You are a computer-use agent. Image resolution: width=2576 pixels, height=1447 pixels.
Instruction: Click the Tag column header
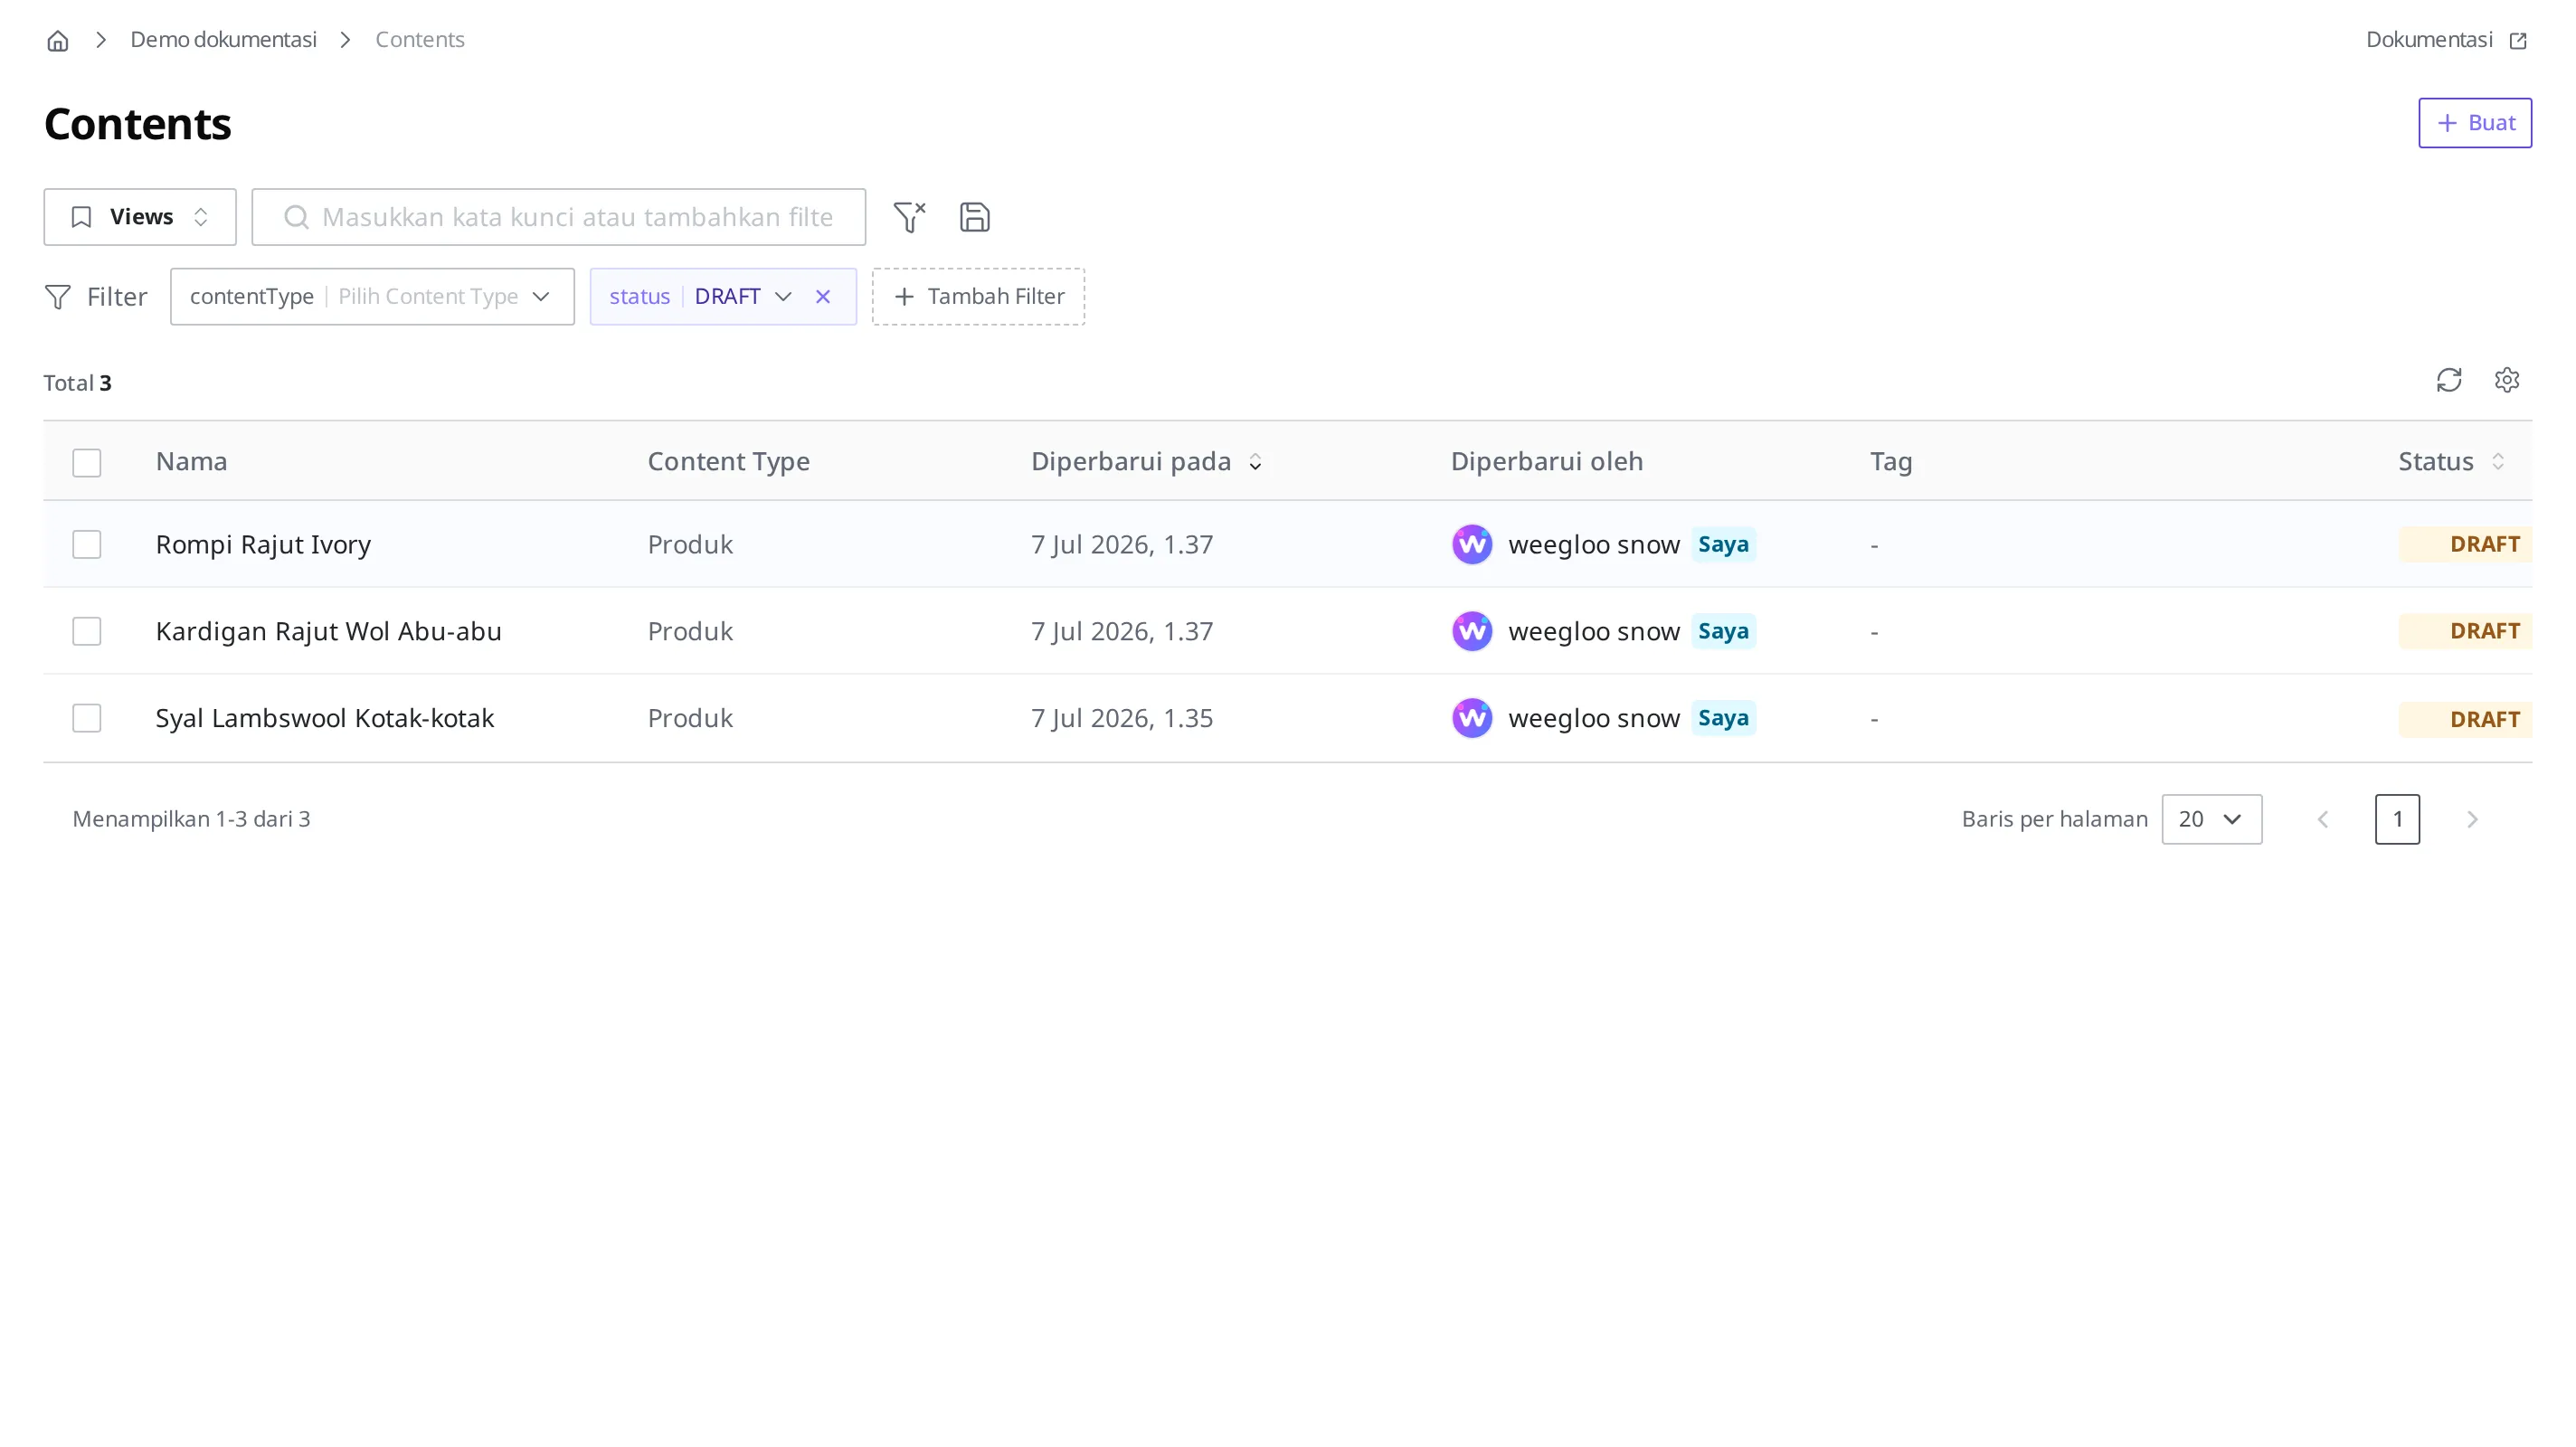[x=1890, y=462]
